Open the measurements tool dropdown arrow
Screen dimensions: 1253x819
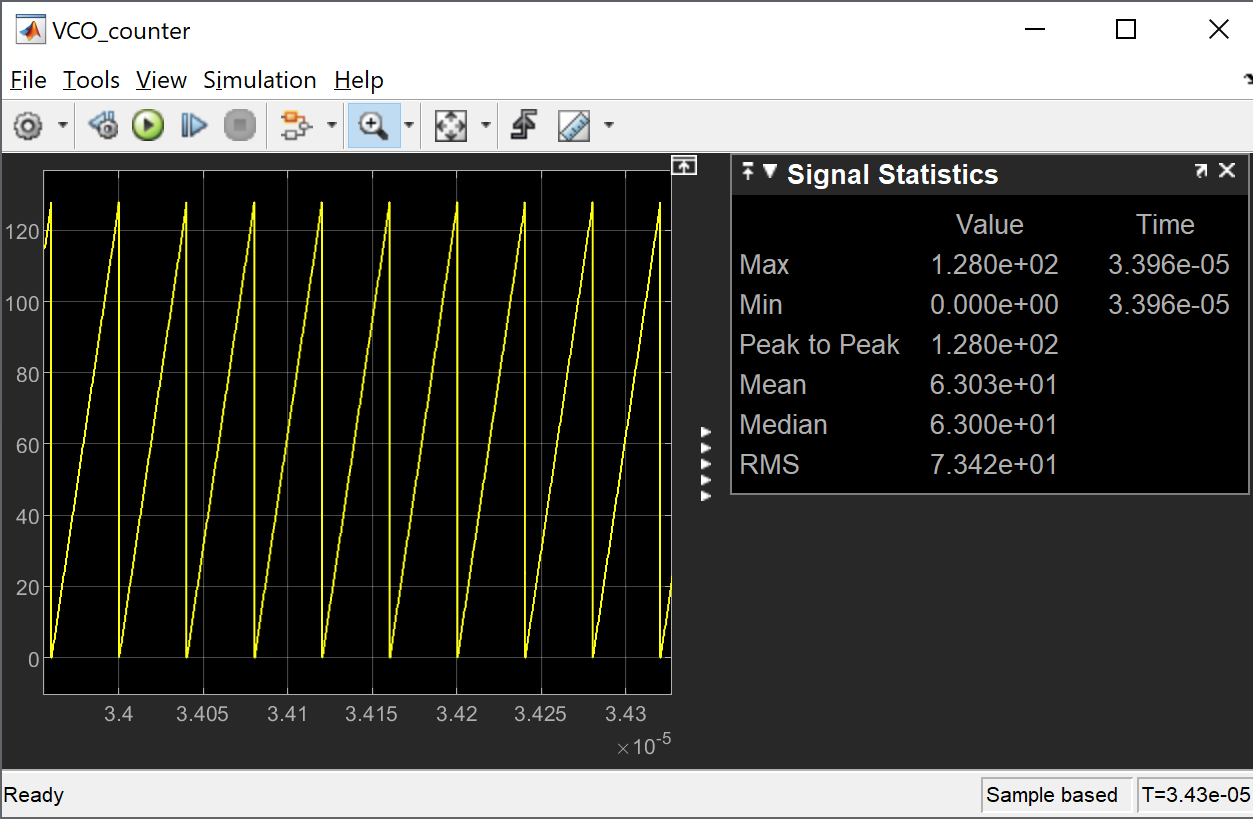[x=609, y=125]
